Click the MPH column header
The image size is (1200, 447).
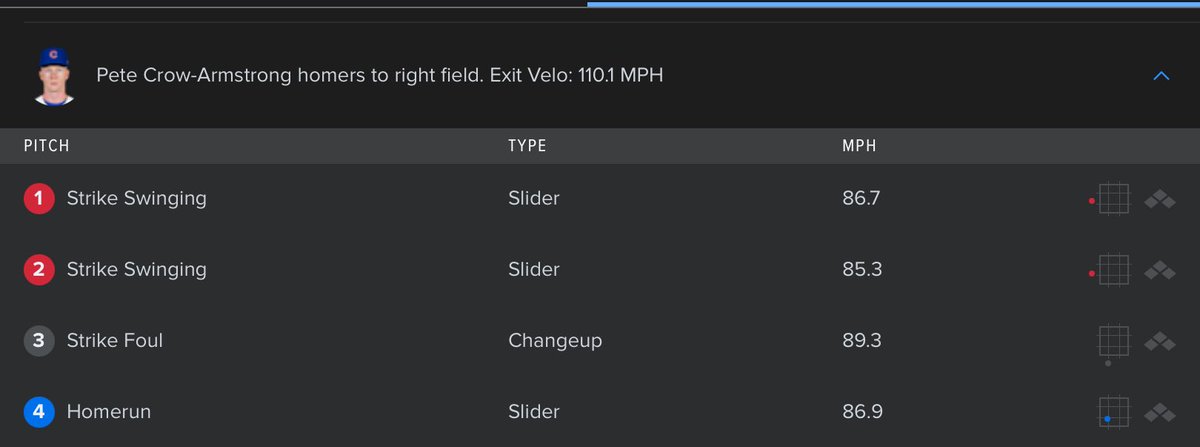pos(859,146)
